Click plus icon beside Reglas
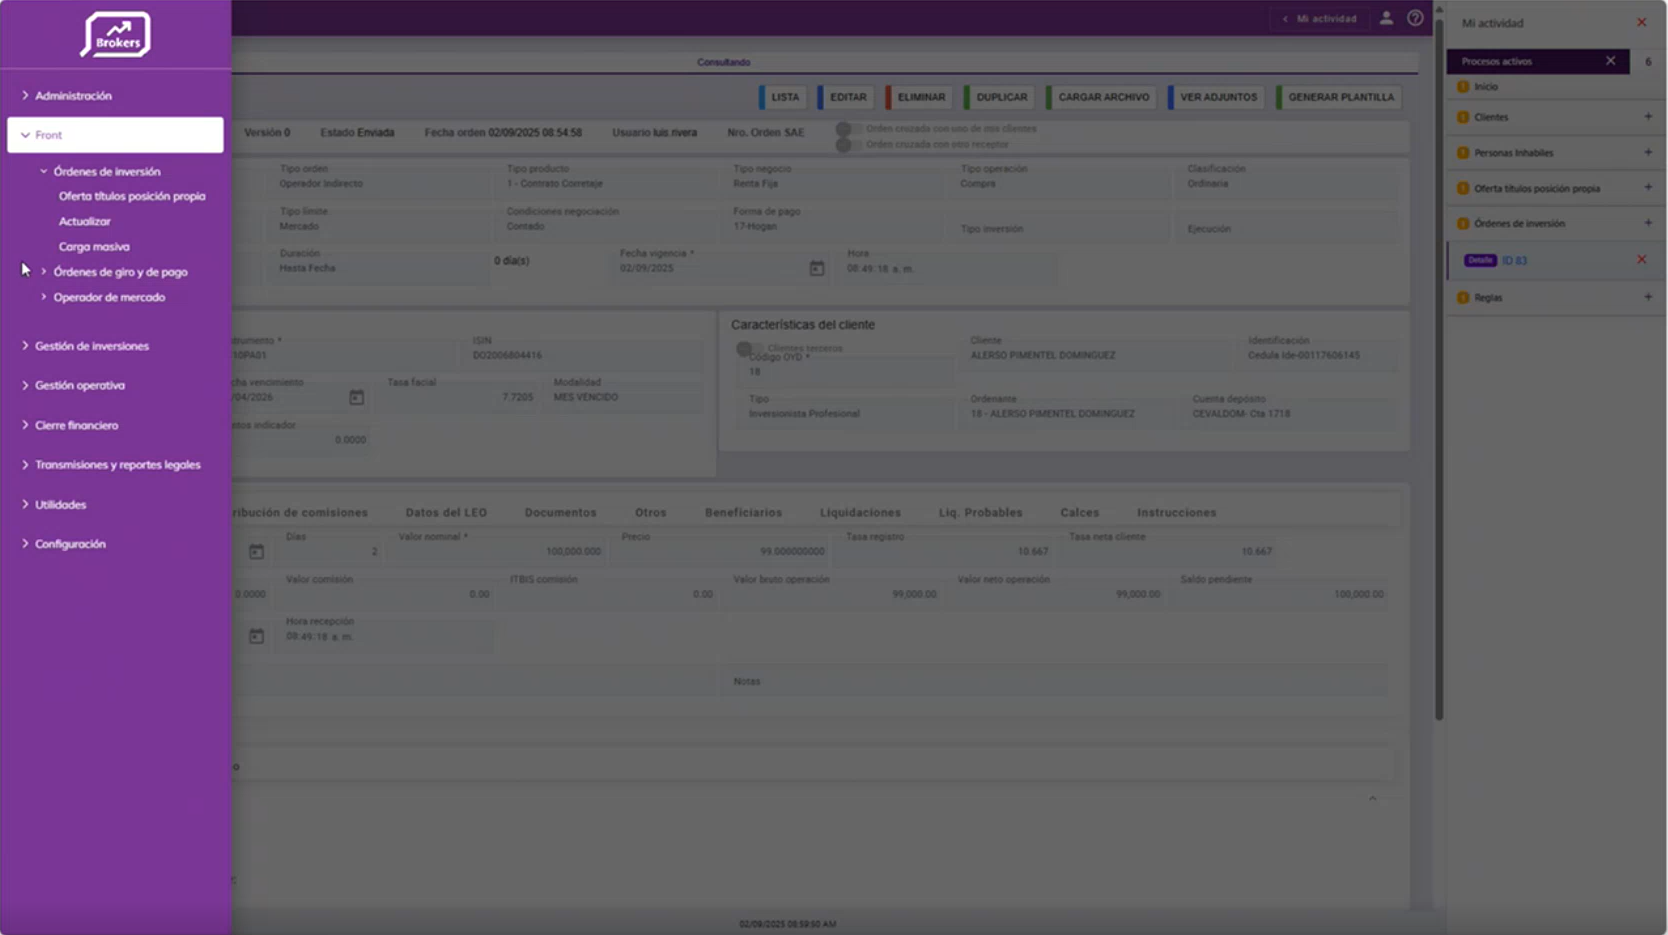 (1648, 297)
